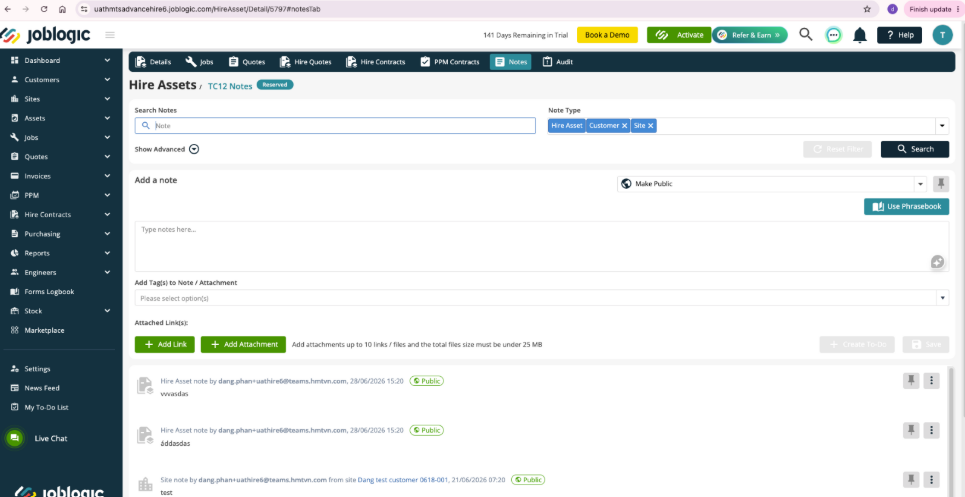Open My To-Do List in sidebar

[46, 407]
